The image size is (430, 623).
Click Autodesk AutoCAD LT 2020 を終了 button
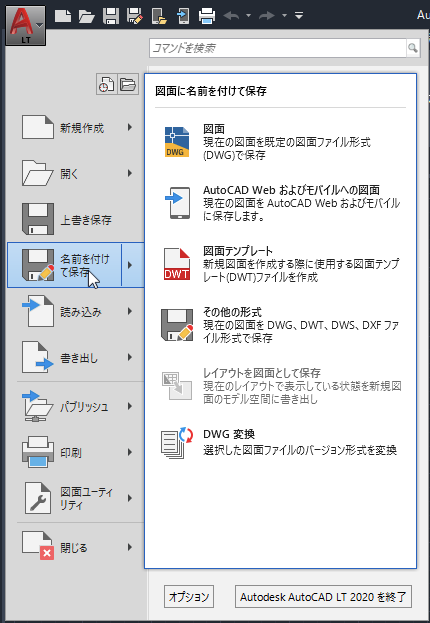(323, 596)
